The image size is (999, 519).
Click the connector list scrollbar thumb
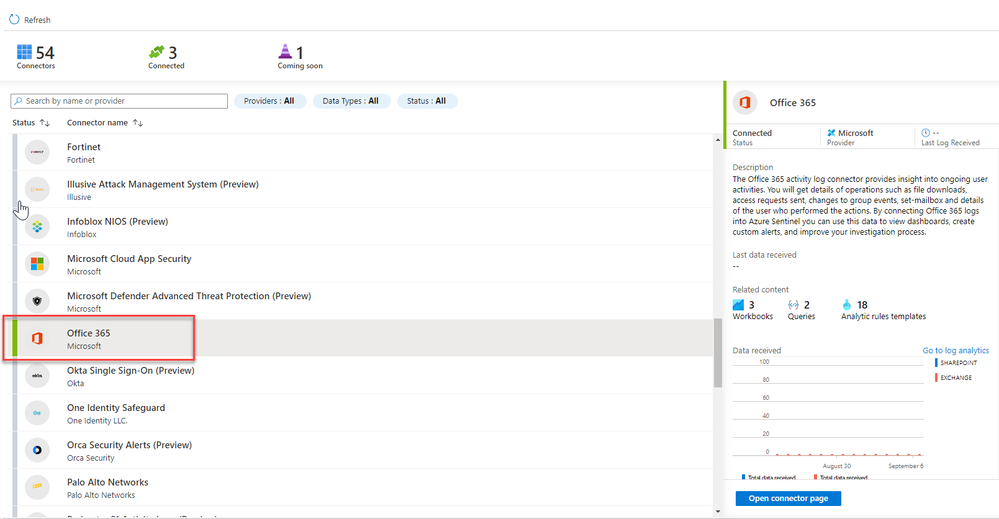tap(718, 353)
